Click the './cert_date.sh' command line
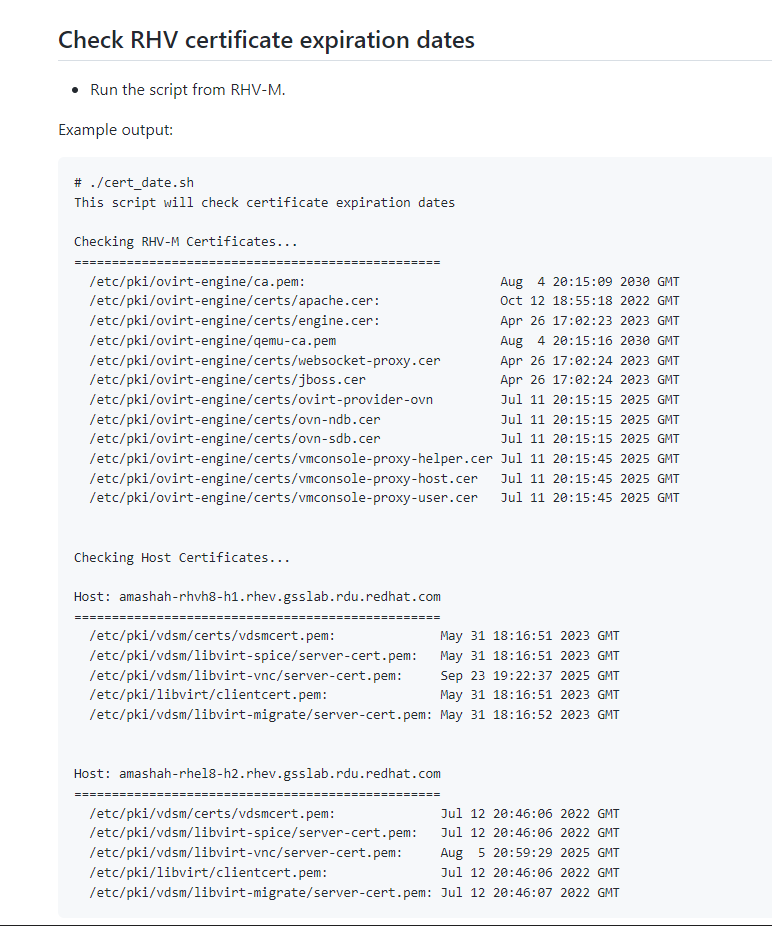Viewport: 772px width, 926px height. tap(134, 183)
